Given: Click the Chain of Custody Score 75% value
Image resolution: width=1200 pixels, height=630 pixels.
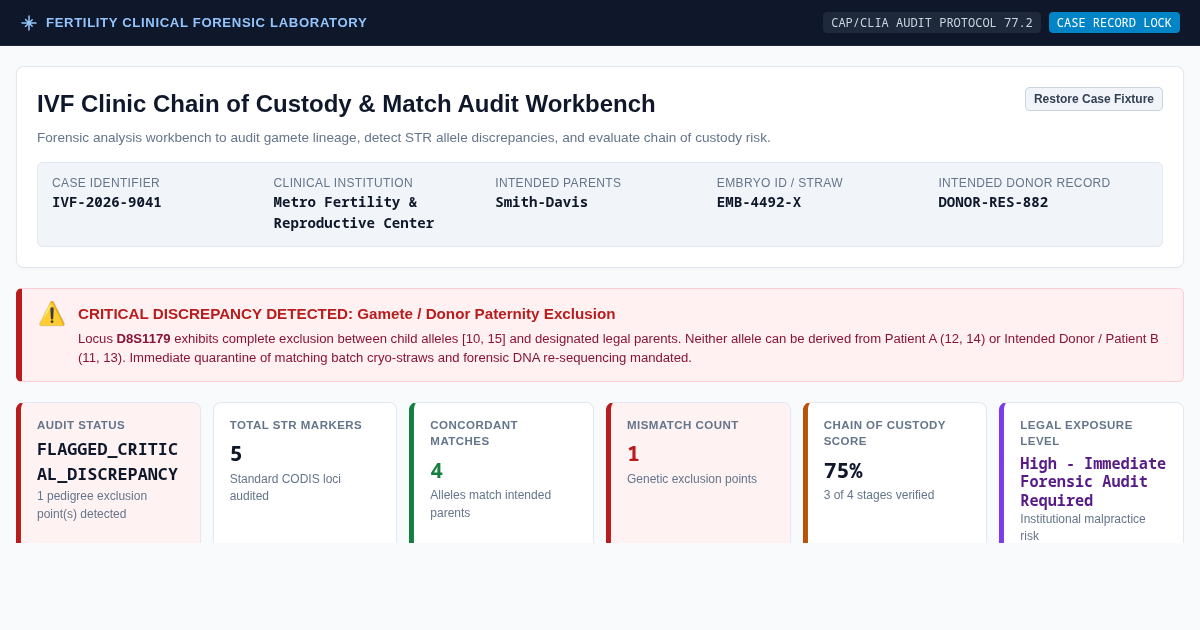Looking at the screenshot, I should tap(843, 471).
